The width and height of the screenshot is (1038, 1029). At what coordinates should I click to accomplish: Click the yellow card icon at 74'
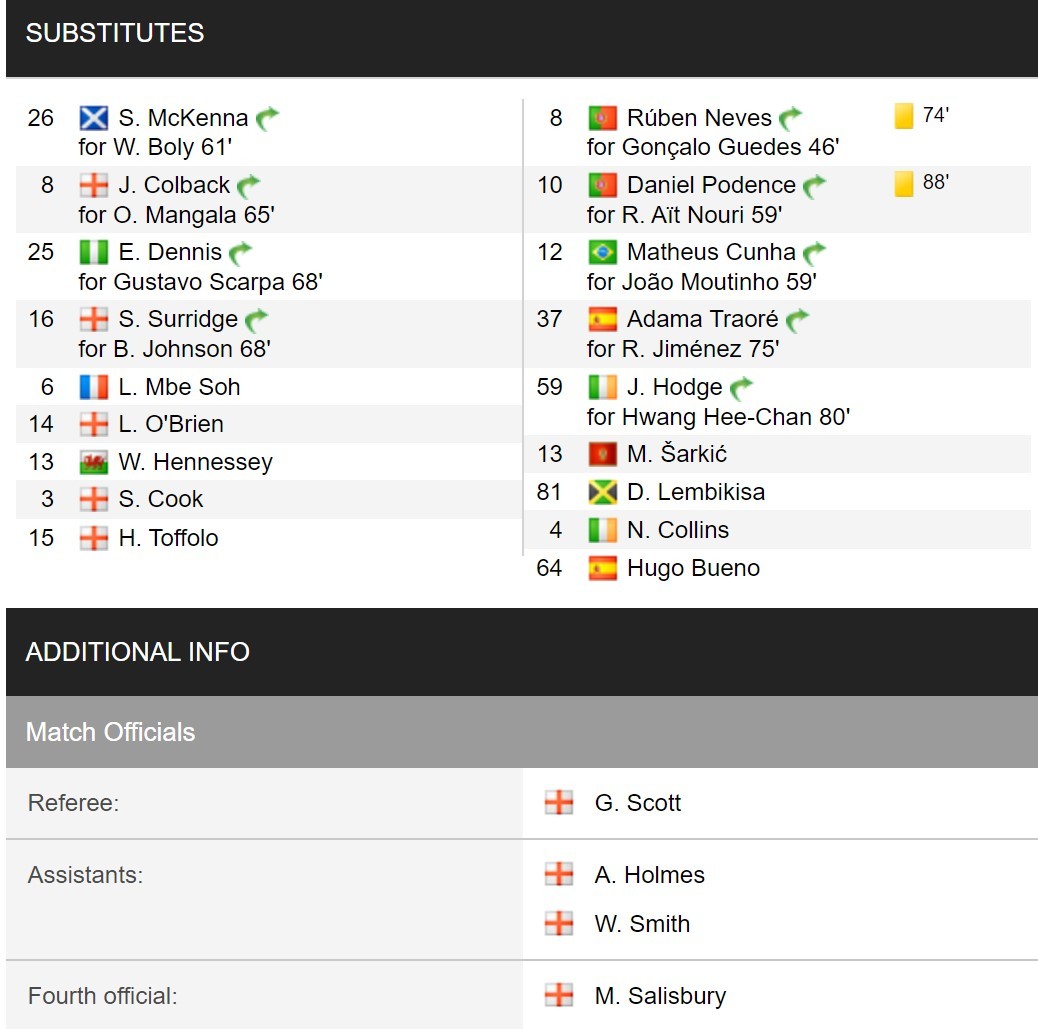pyautogui.click(x=904, y=116)
